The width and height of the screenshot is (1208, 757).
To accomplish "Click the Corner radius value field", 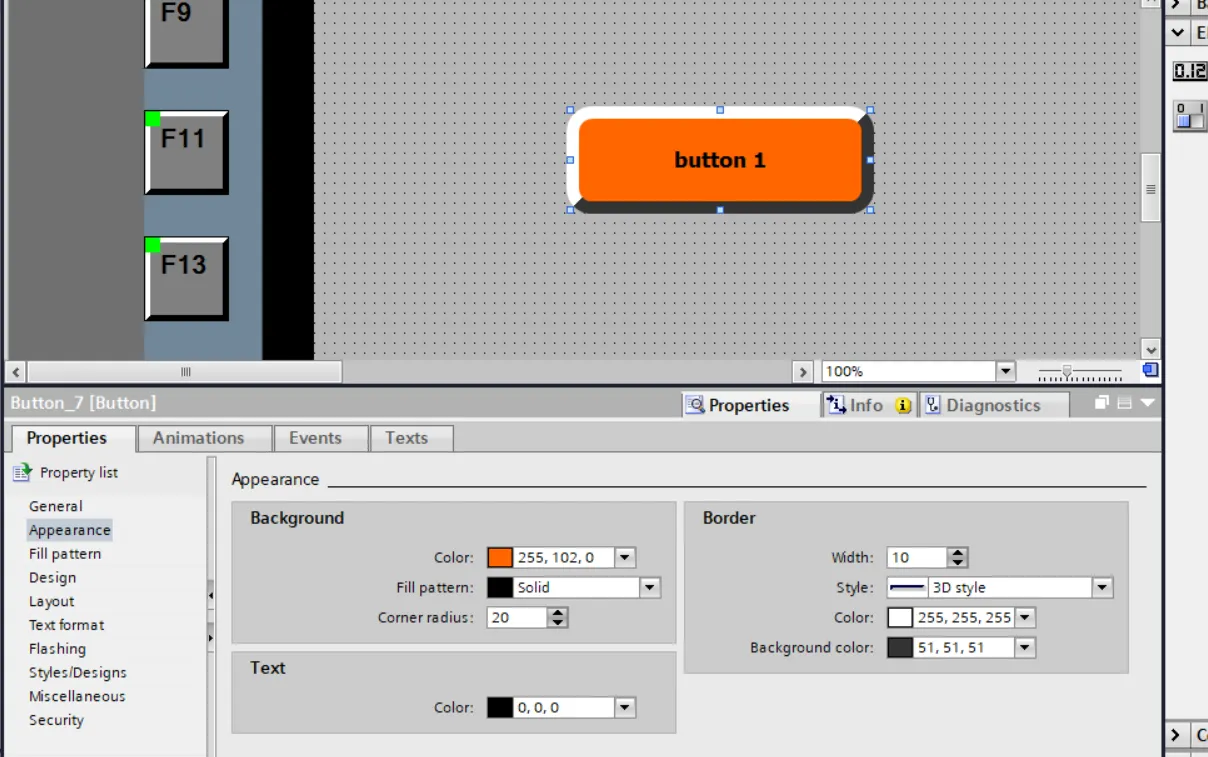I will pyautogui.click(x=517, y=618).
